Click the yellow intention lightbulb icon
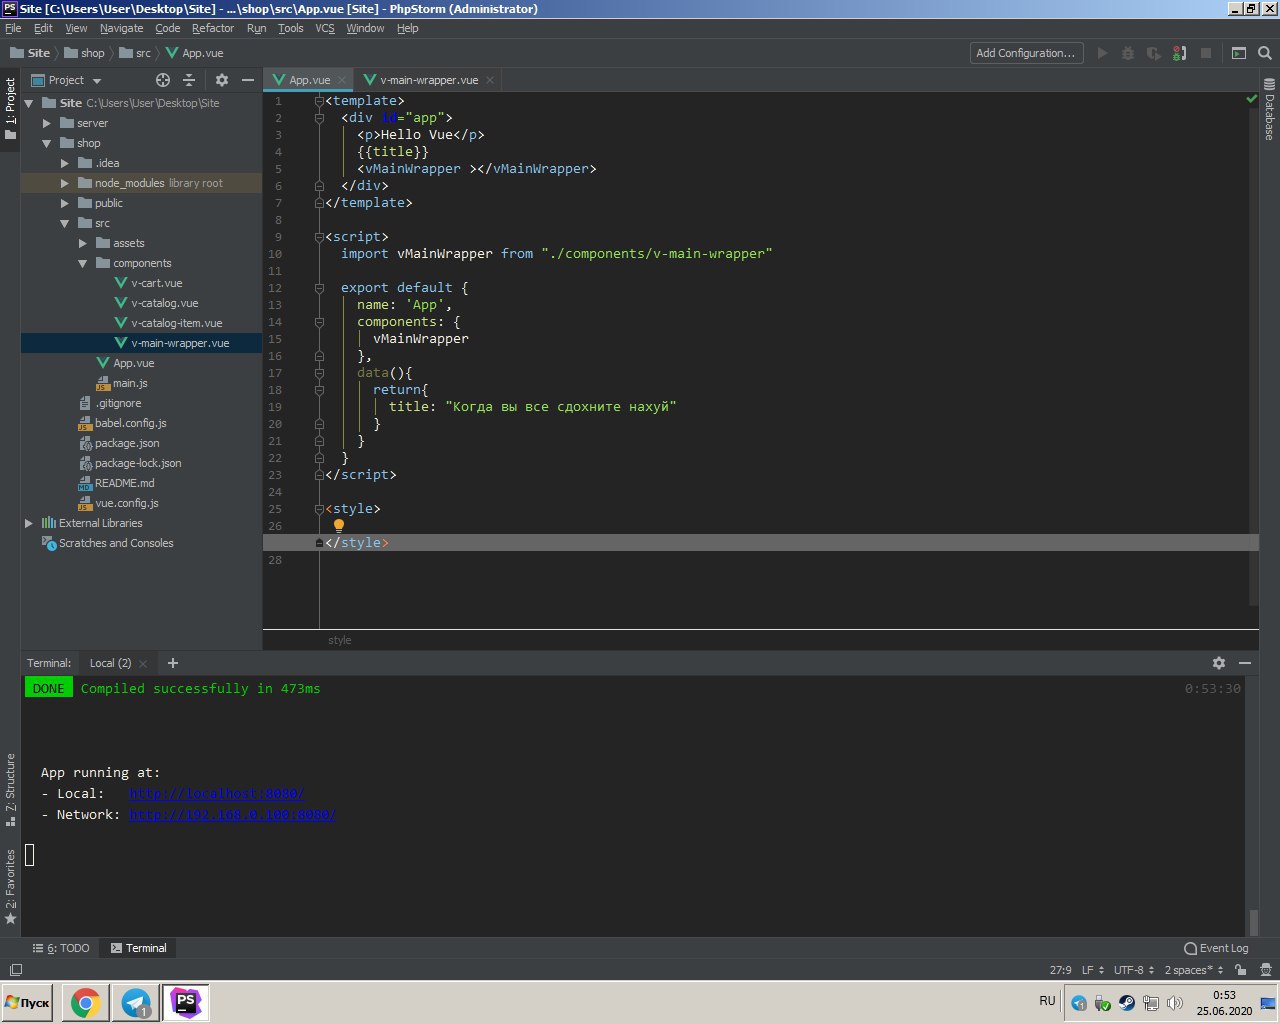 click(339, 526)
